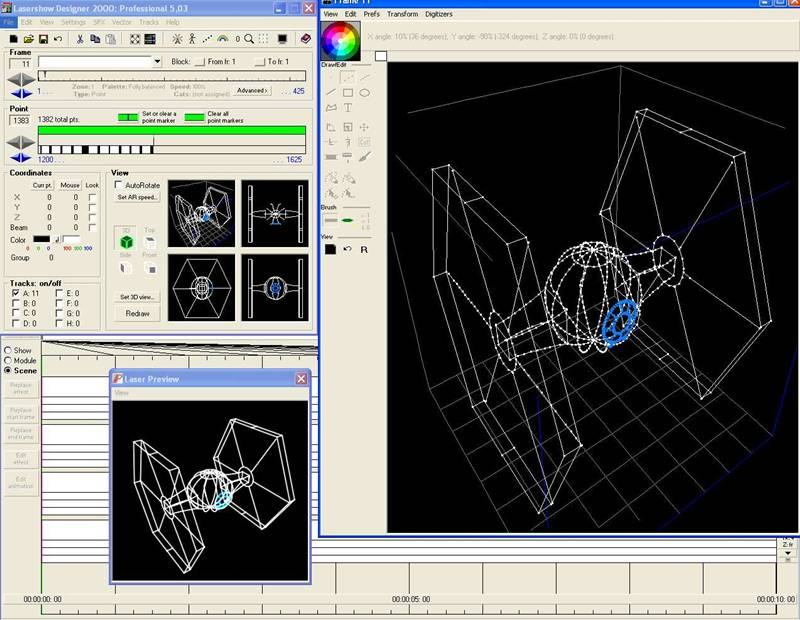Open the Tracks menu

coord(149,21)
